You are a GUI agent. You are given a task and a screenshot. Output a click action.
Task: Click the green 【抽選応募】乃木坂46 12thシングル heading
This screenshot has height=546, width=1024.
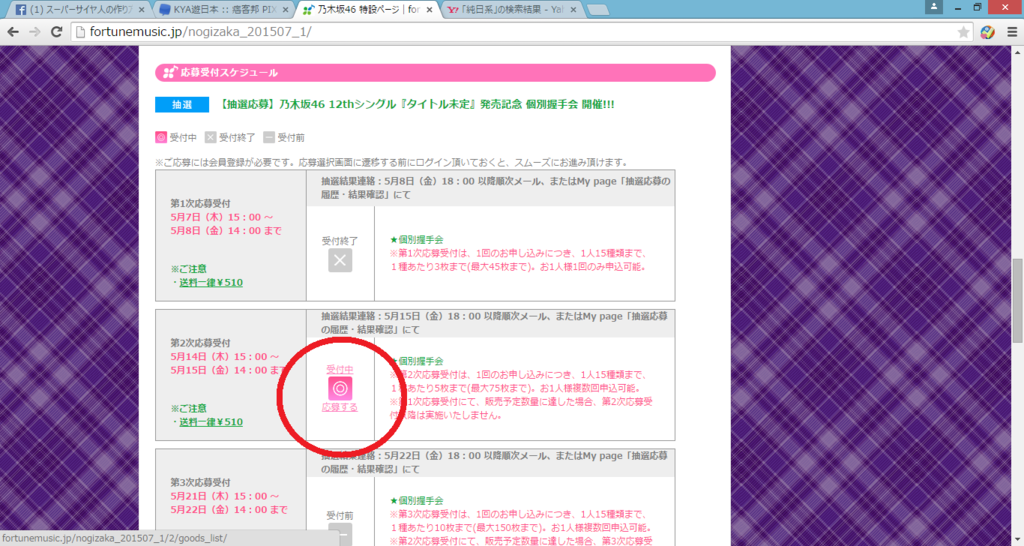(x=415, y=104)
